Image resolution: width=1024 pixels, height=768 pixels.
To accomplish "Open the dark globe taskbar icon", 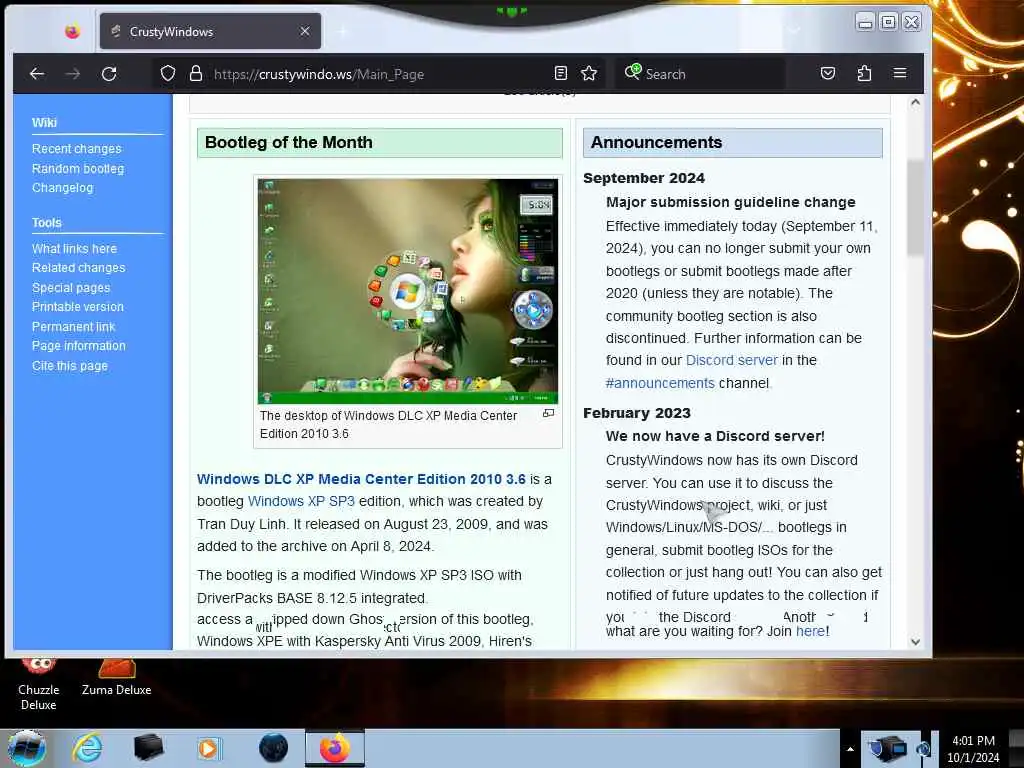I will pos(273,748).
